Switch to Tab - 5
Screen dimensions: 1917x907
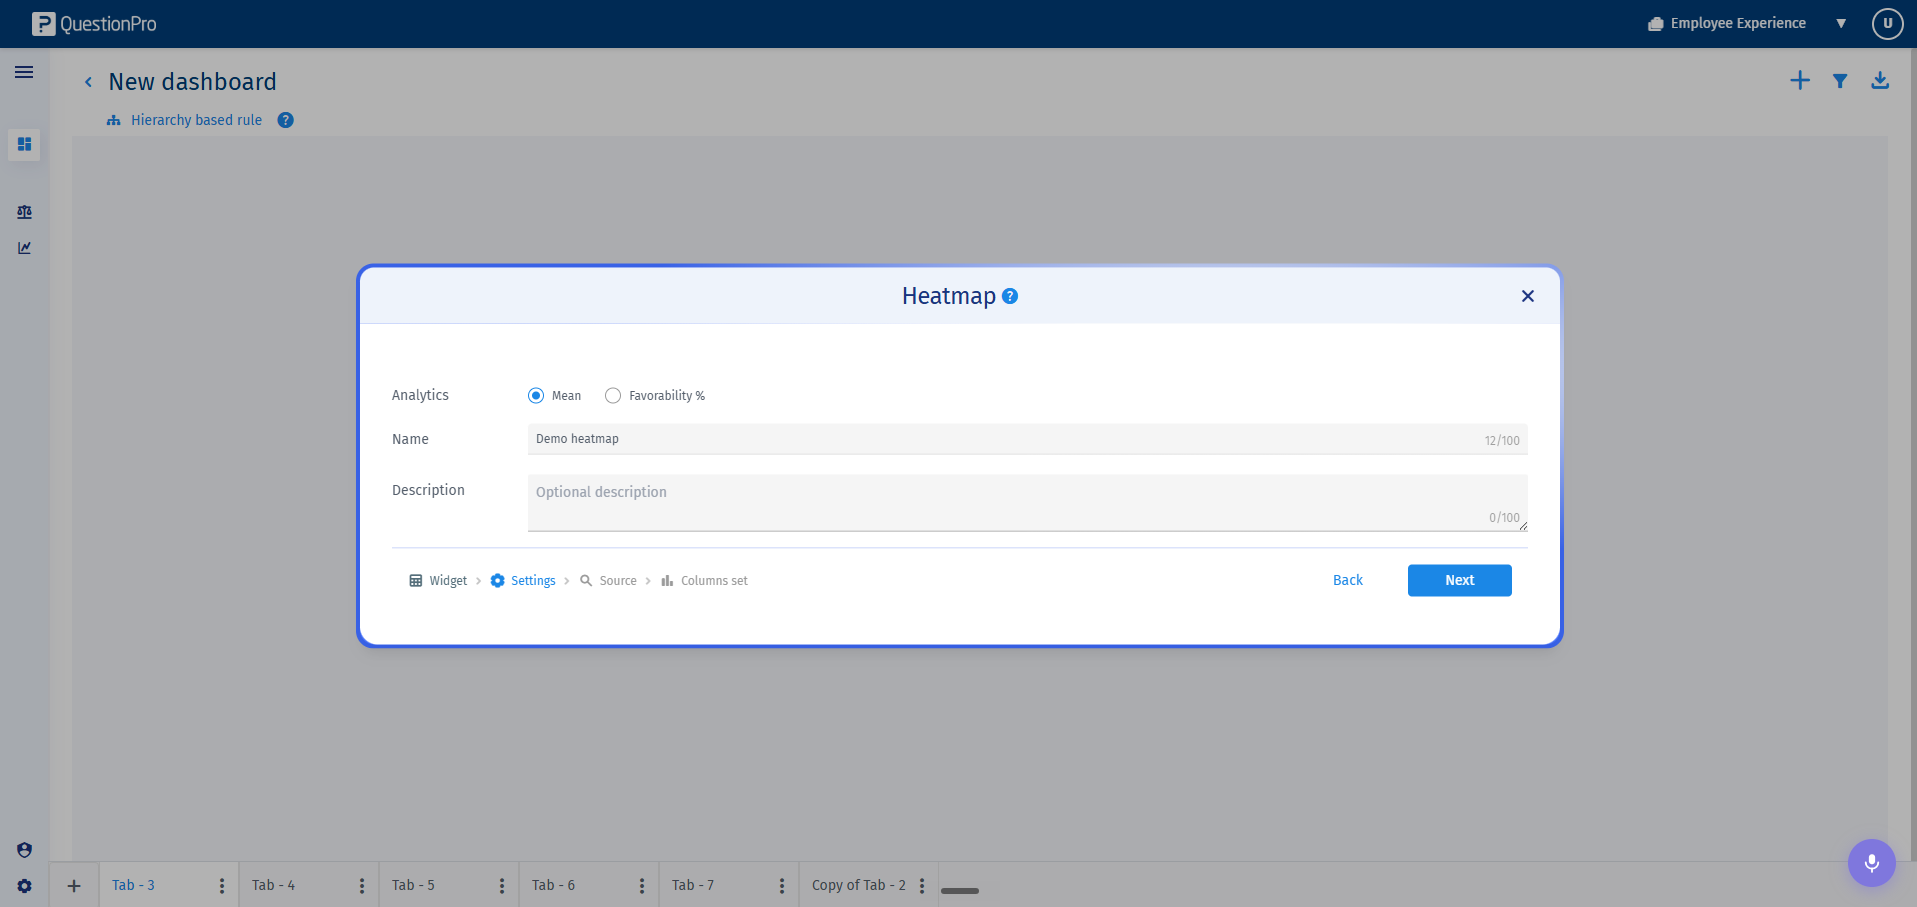(413, 885)
